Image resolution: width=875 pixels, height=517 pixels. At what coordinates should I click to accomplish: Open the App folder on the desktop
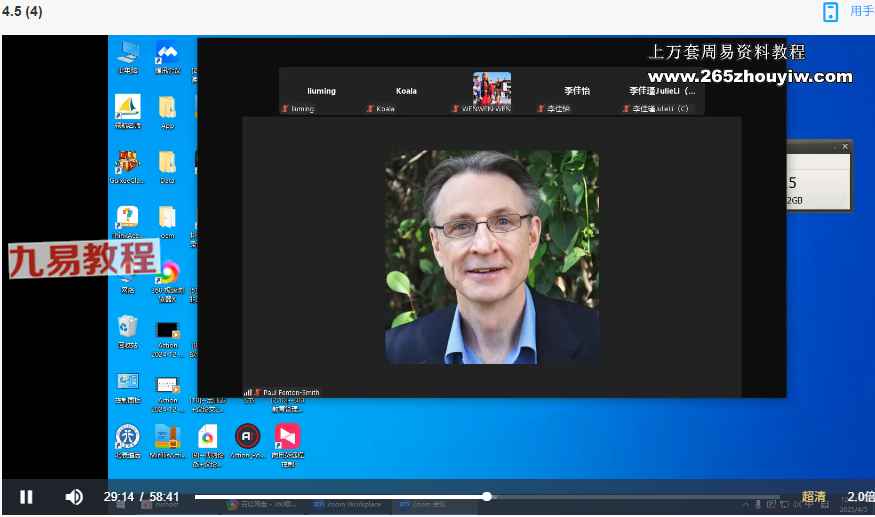pos(167,112)
